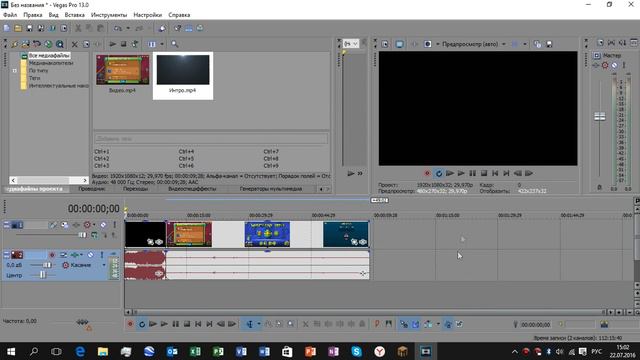
Task: Cut selection using scissors toolbar icon
Action: coord(78,28)
